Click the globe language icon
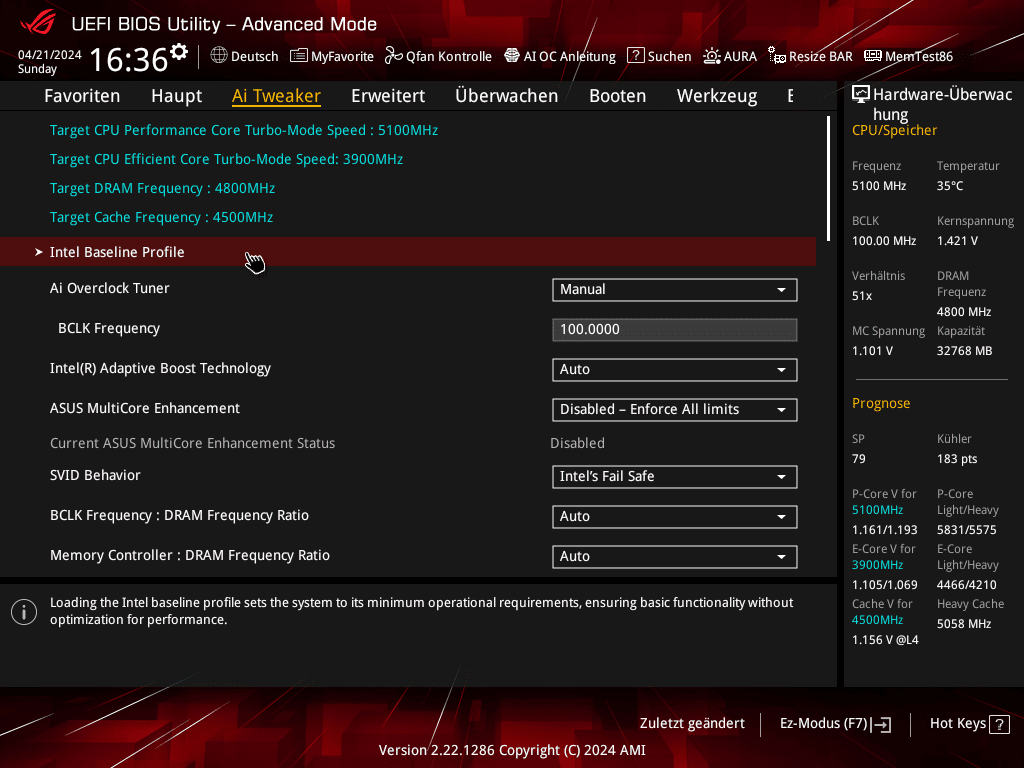The image size is (1024, 768). click(219, 55)
